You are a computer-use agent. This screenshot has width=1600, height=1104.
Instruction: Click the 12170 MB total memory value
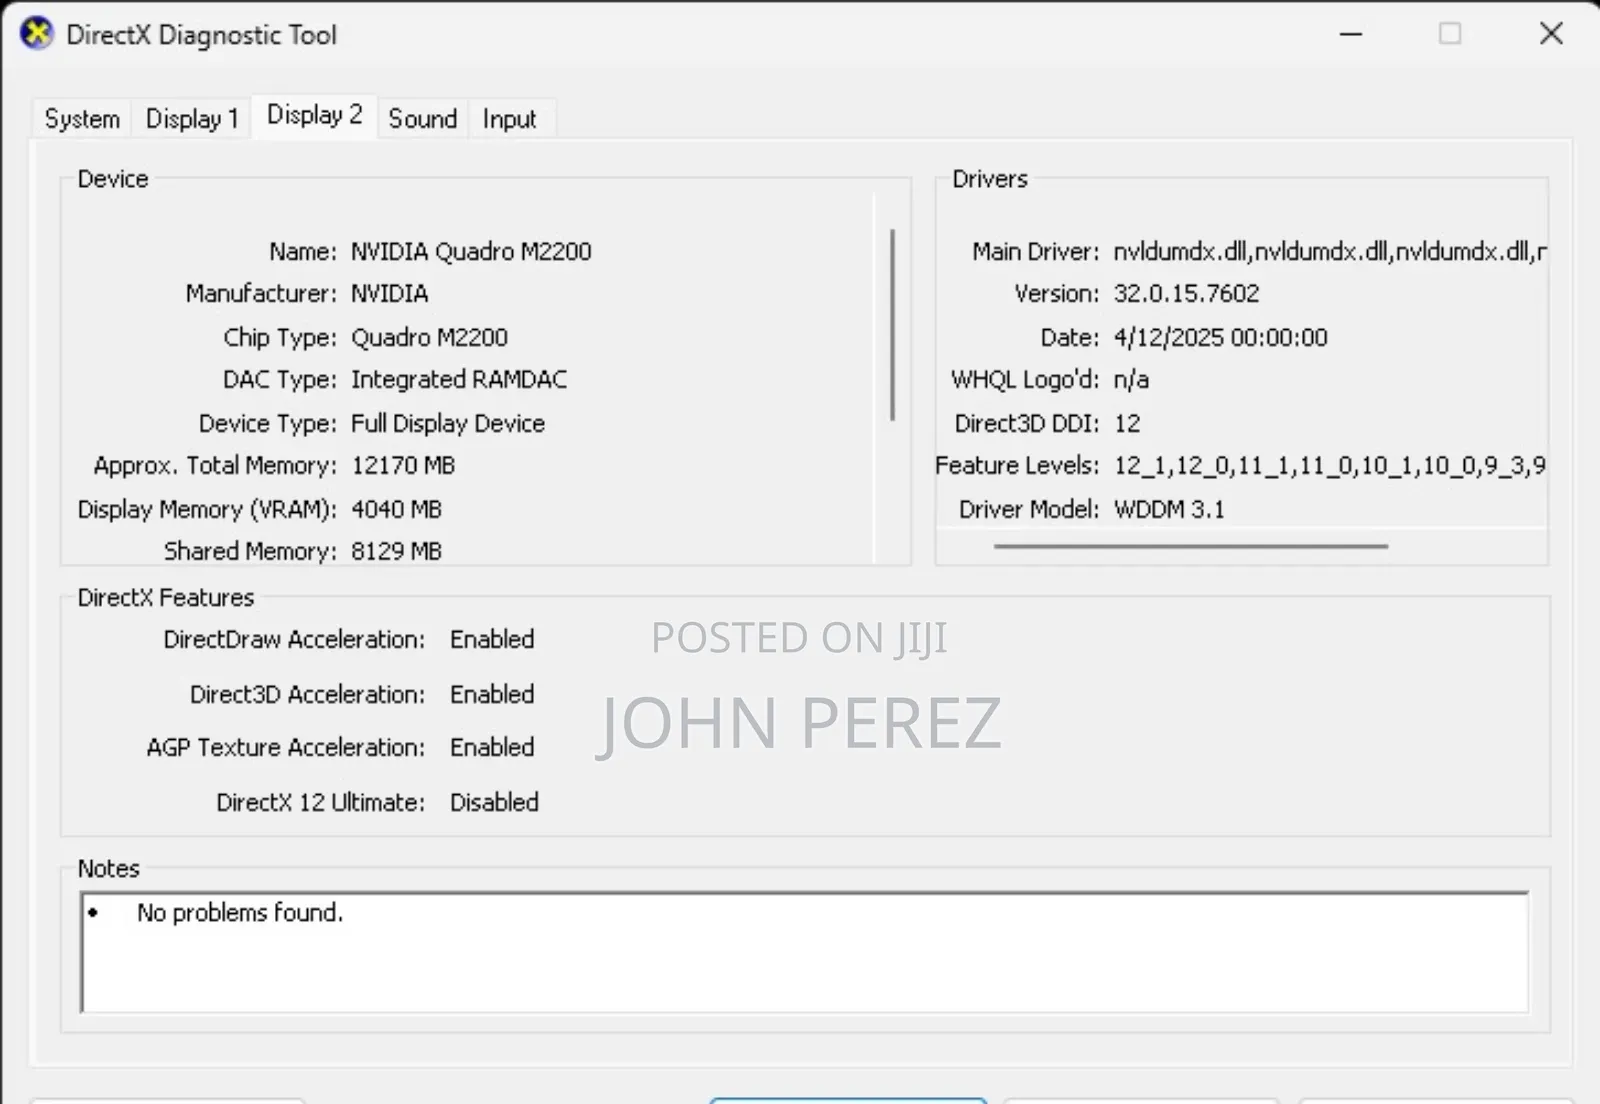click(403, 466)
